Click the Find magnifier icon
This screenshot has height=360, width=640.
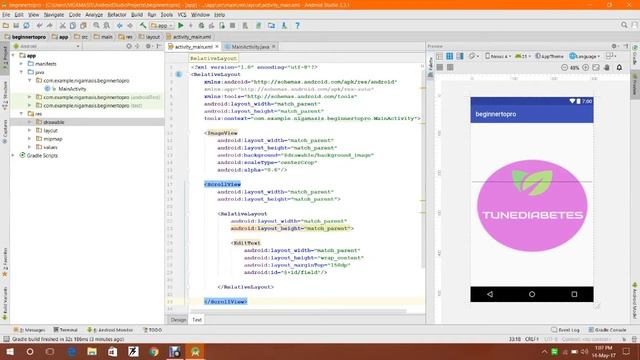(96, 25)
